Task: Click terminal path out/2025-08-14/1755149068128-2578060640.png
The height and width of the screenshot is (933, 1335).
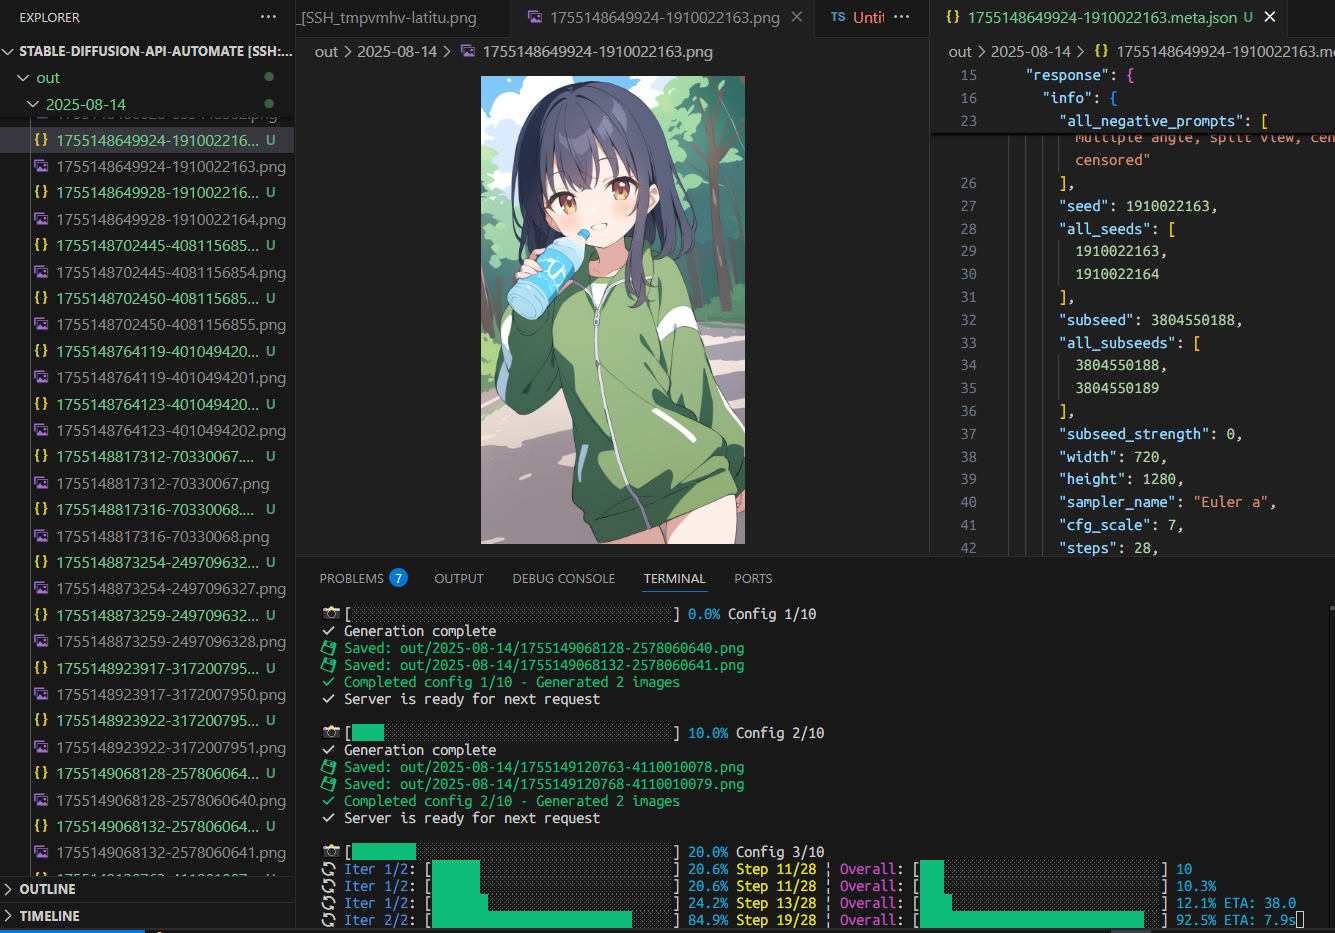Action: [x=572, y=648]
